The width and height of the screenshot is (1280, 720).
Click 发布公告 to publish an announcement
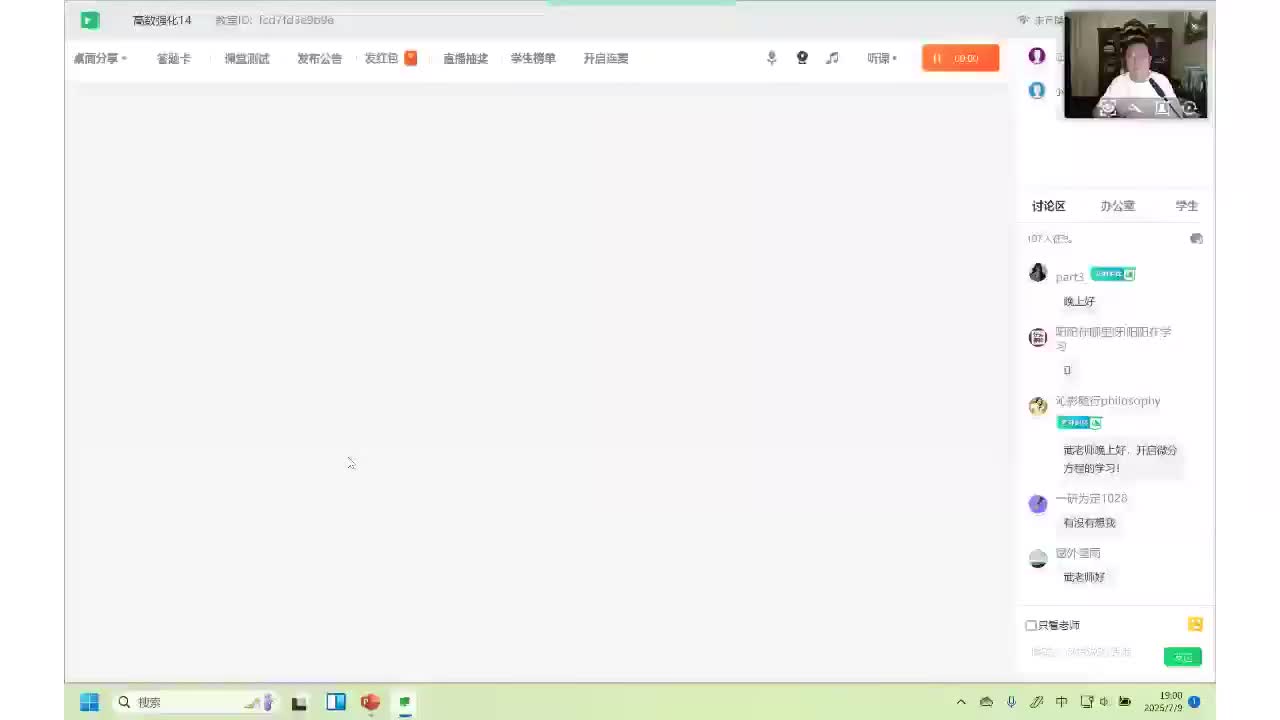tap(319, 59)
